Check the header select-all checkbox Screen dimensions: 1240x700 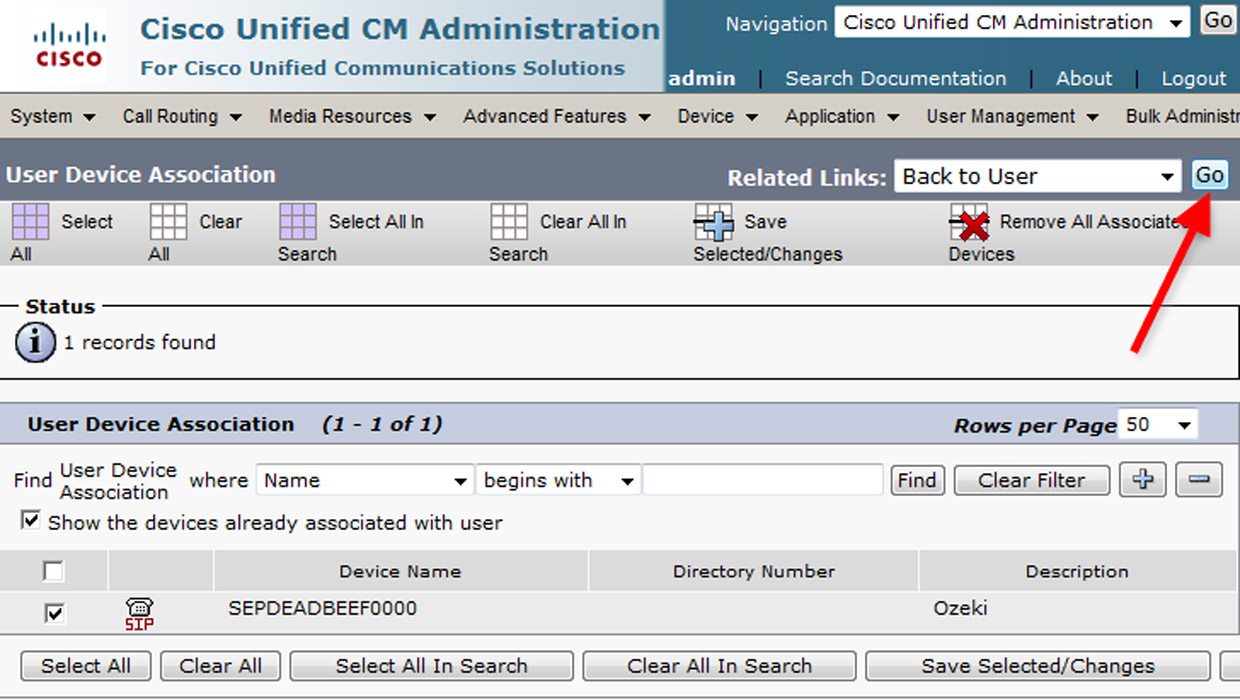(54, 571)
